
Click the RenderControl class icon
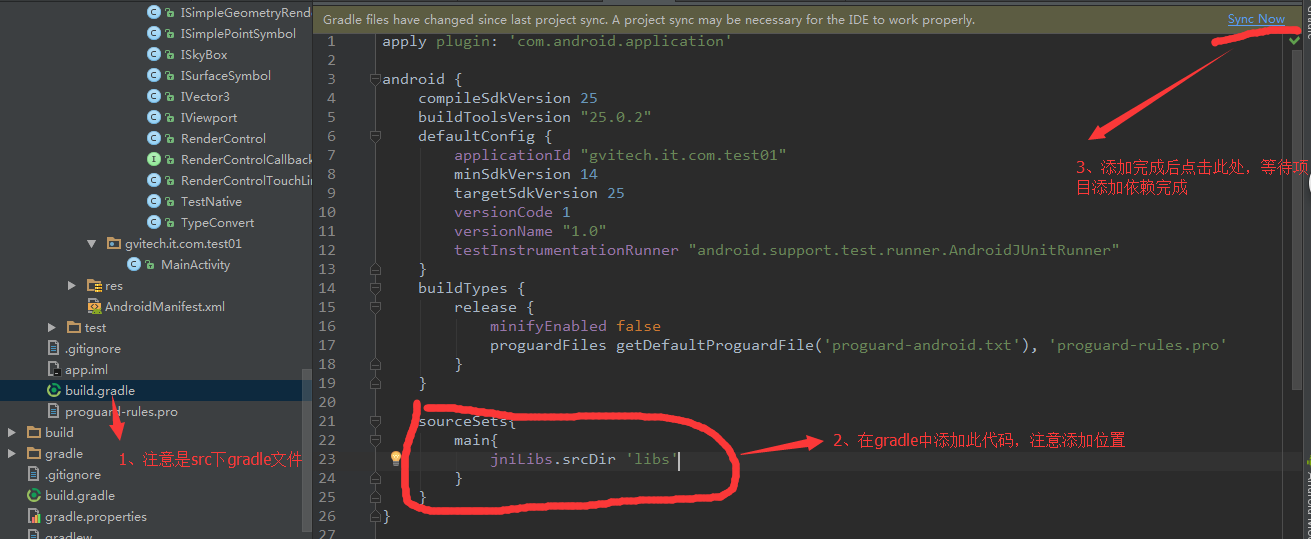point(154,138)
